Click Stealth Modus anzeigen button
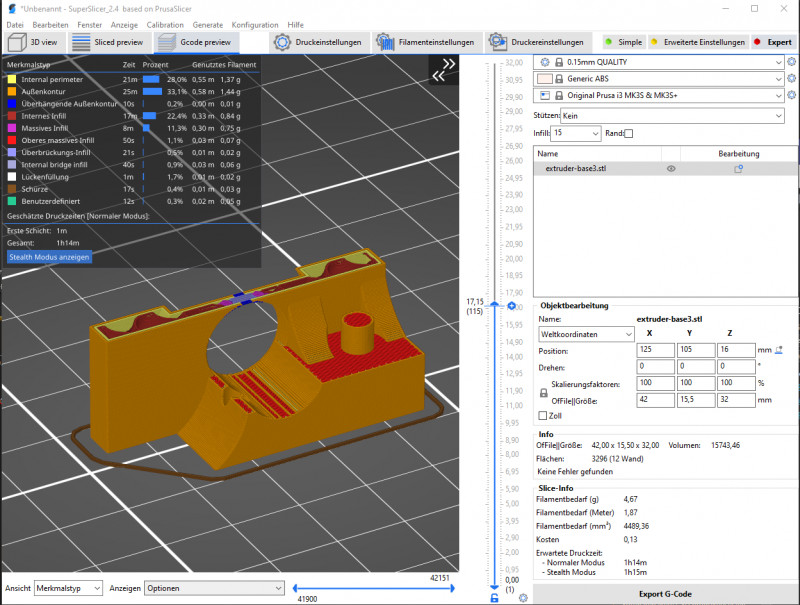Screen dimensions: 800x605 (49, 257)
